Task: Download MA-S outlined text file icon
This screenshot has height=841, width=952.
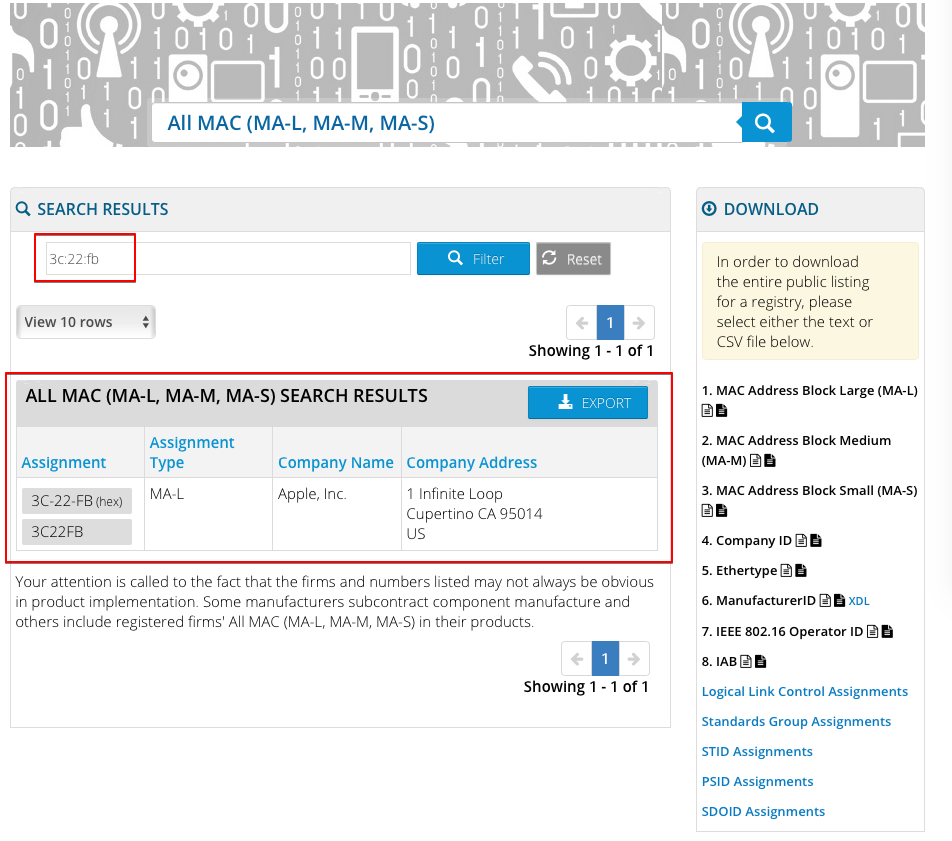Action: (707, 511)
